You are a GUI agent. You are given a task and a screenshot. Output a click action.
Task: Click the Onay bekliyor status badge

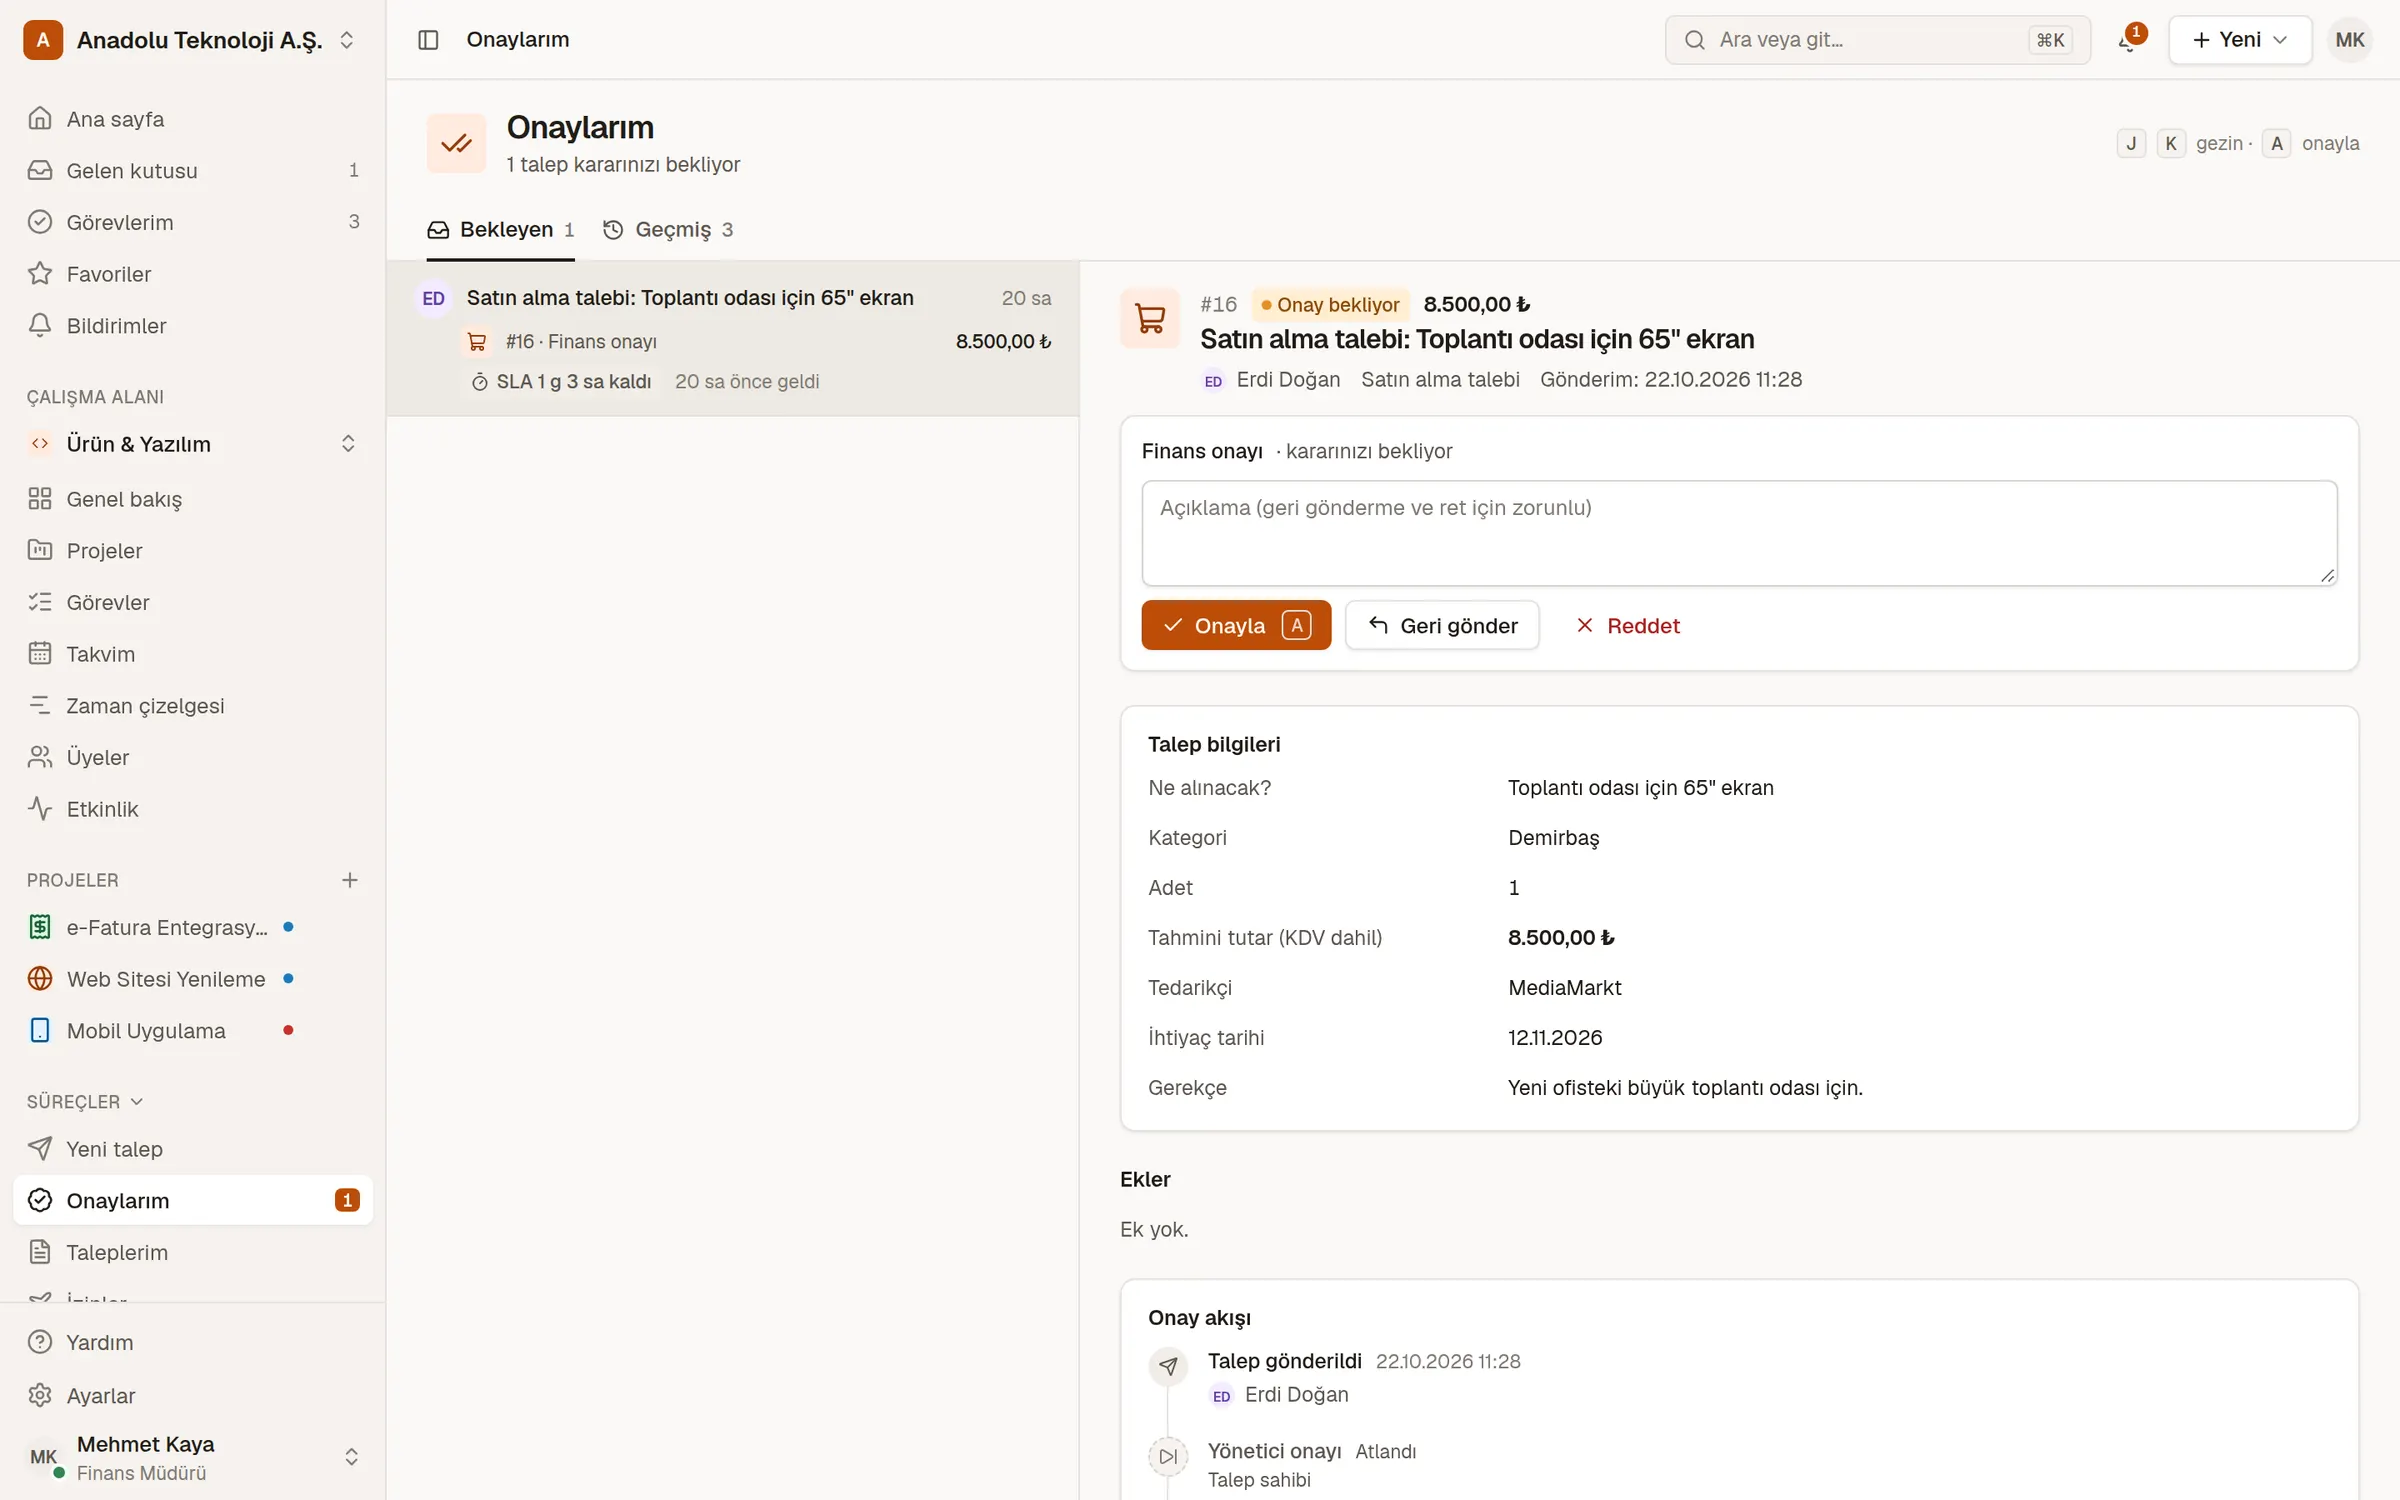click(x=1330, y=304)
